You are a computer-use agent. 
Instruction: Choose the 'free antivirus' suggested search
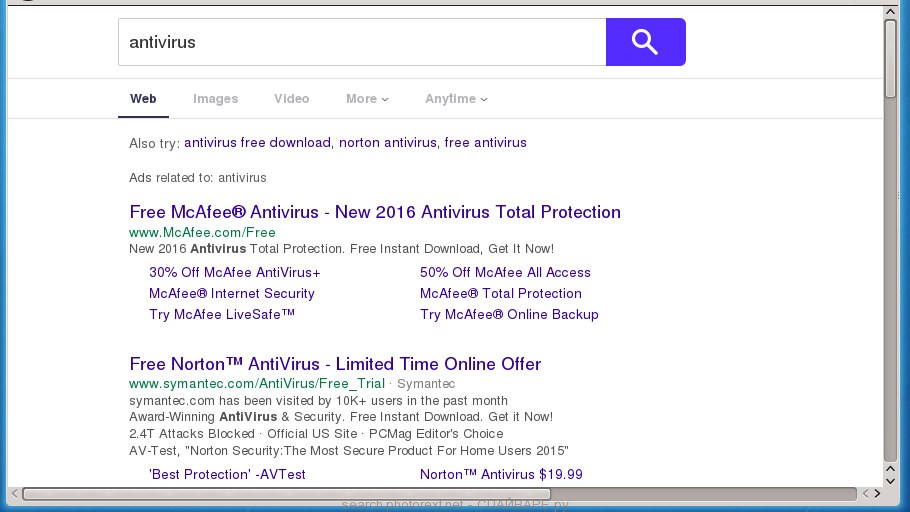pos(485,143)
